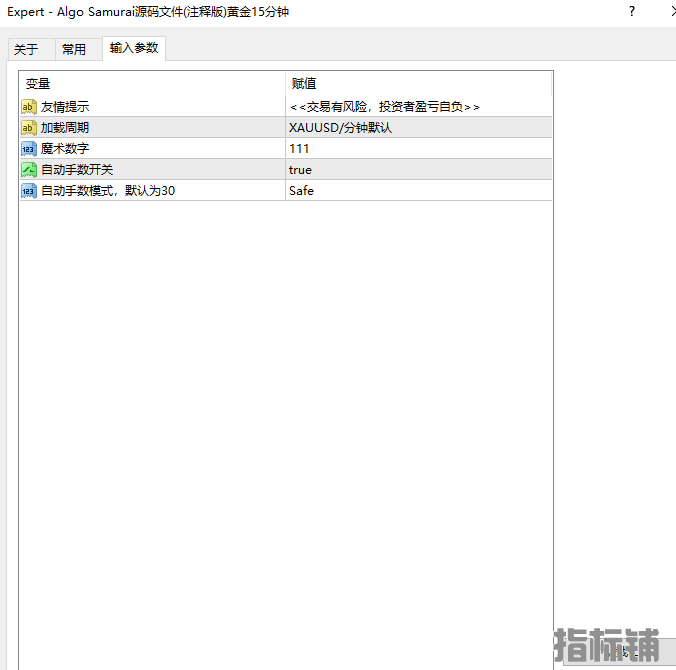
Task: Edit the magic number value 111
Action: (x=419, y=149)
